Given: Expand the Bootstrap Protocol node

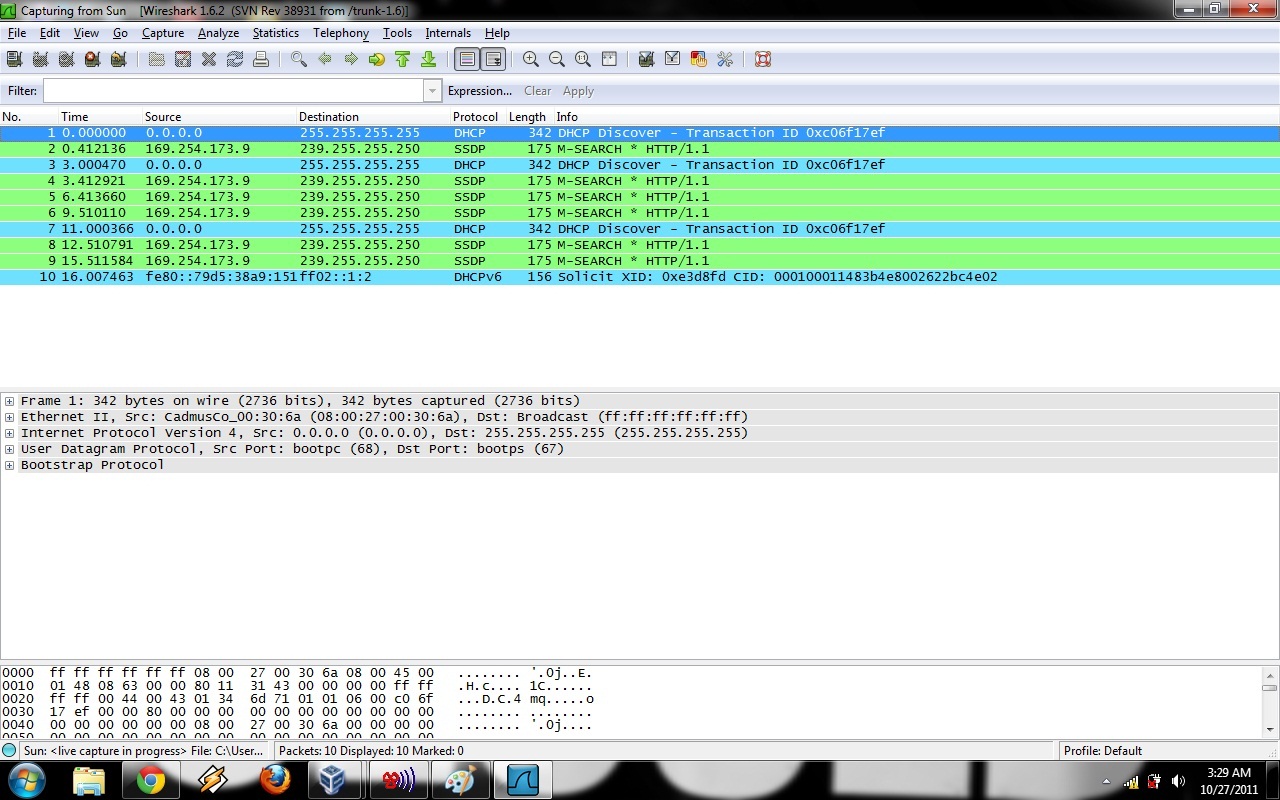Looking at the screenshot, I should coord(9,465).
